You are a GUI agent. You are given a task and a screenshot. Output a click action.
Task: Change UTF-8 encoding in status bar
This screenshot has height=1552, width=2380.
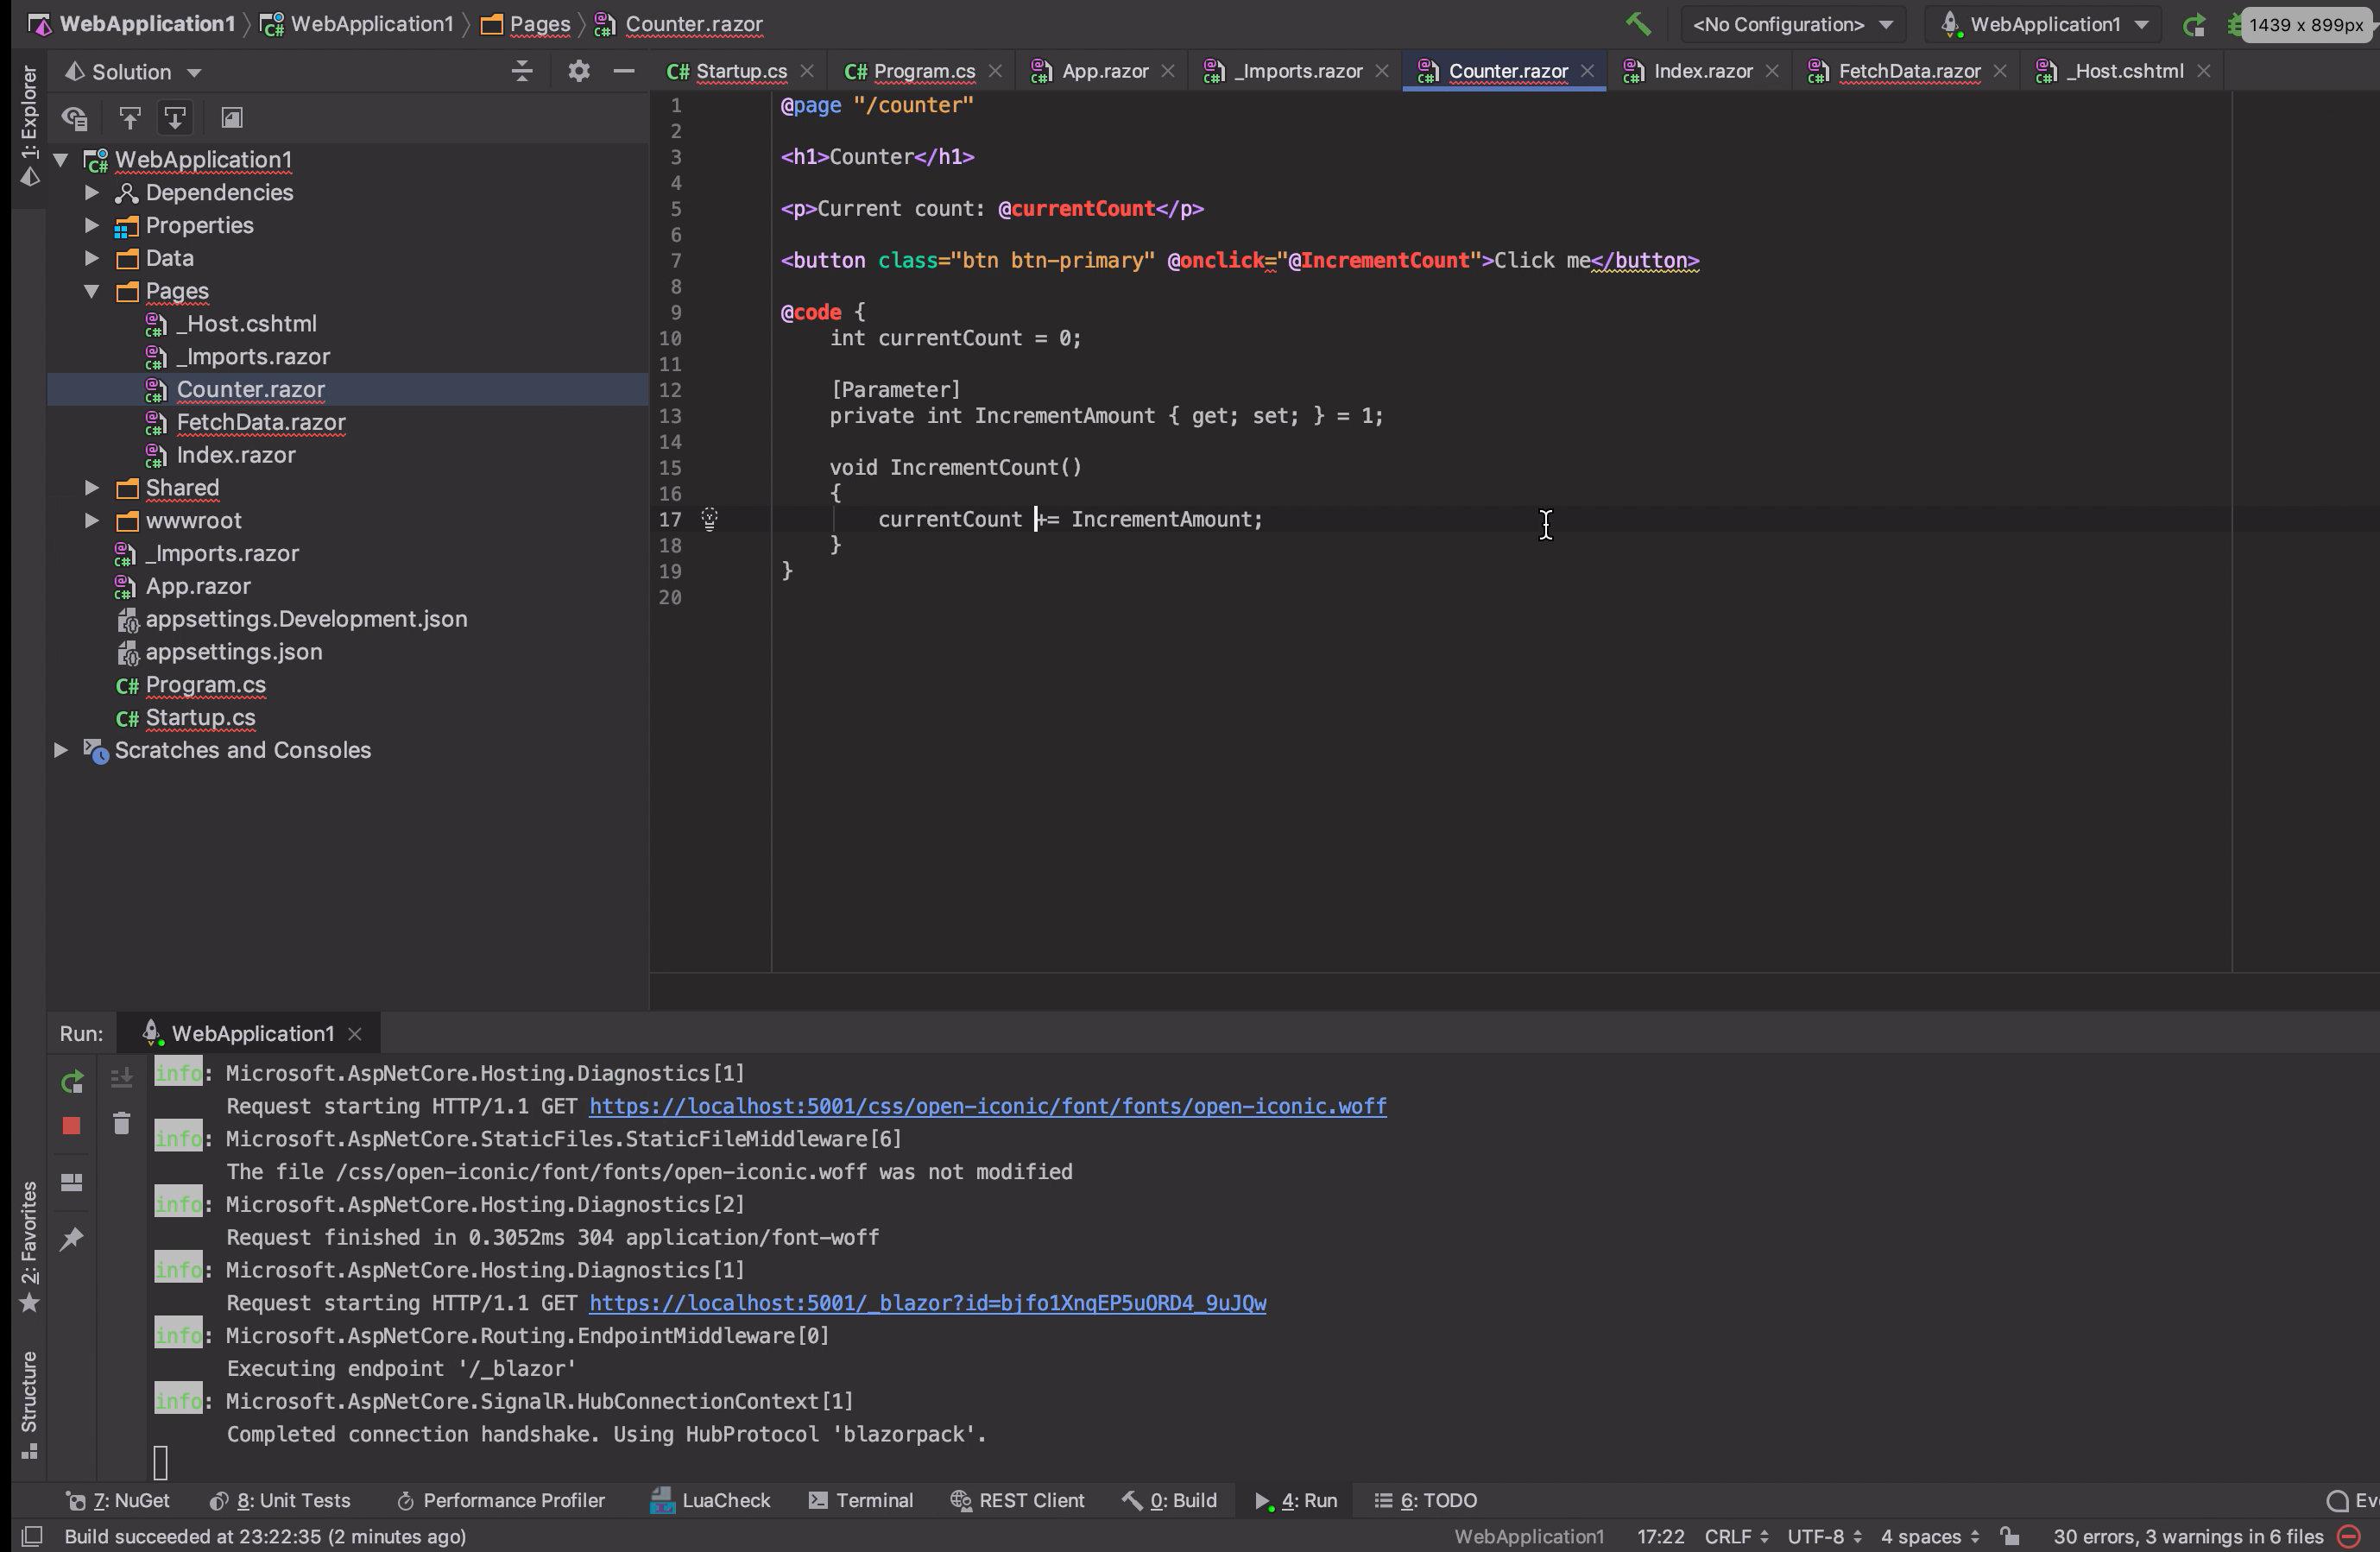[1824, 1537]
